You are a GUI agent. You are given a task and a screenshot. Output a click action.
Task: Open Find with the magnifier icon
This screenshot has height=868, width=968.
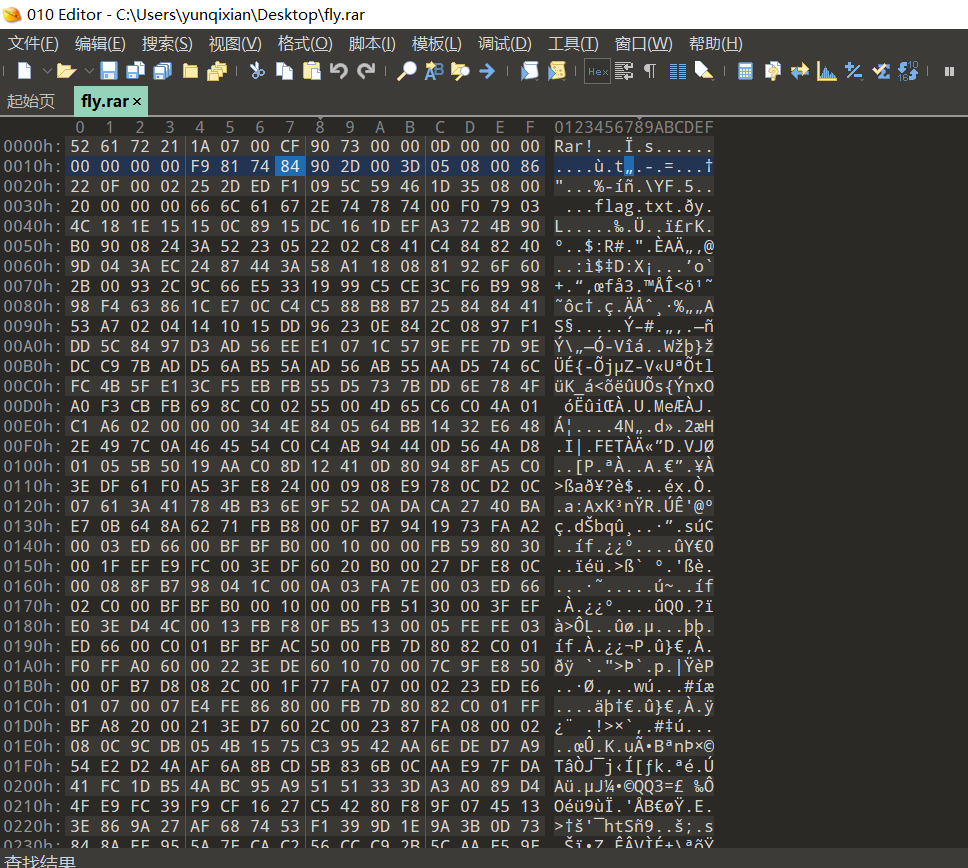[406, 72]
